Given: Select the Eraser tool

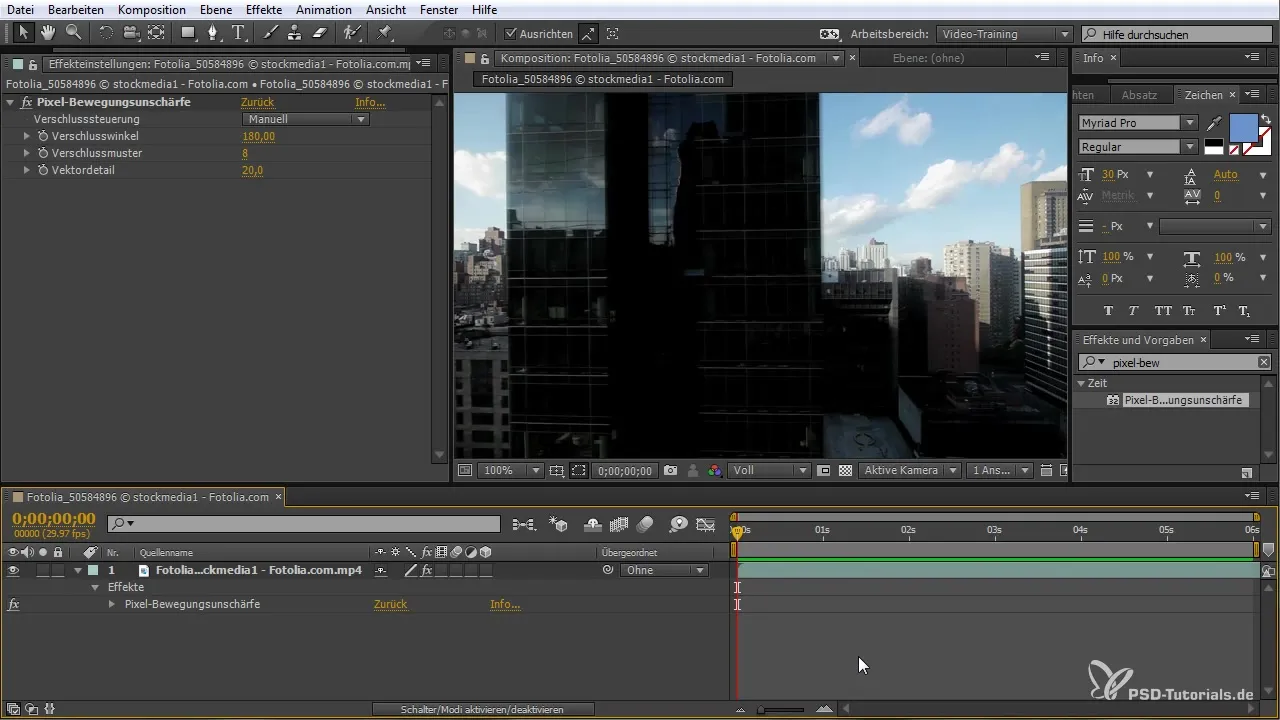Looking at the screenshot, I should pyautogui.click(x=320, y=33).
